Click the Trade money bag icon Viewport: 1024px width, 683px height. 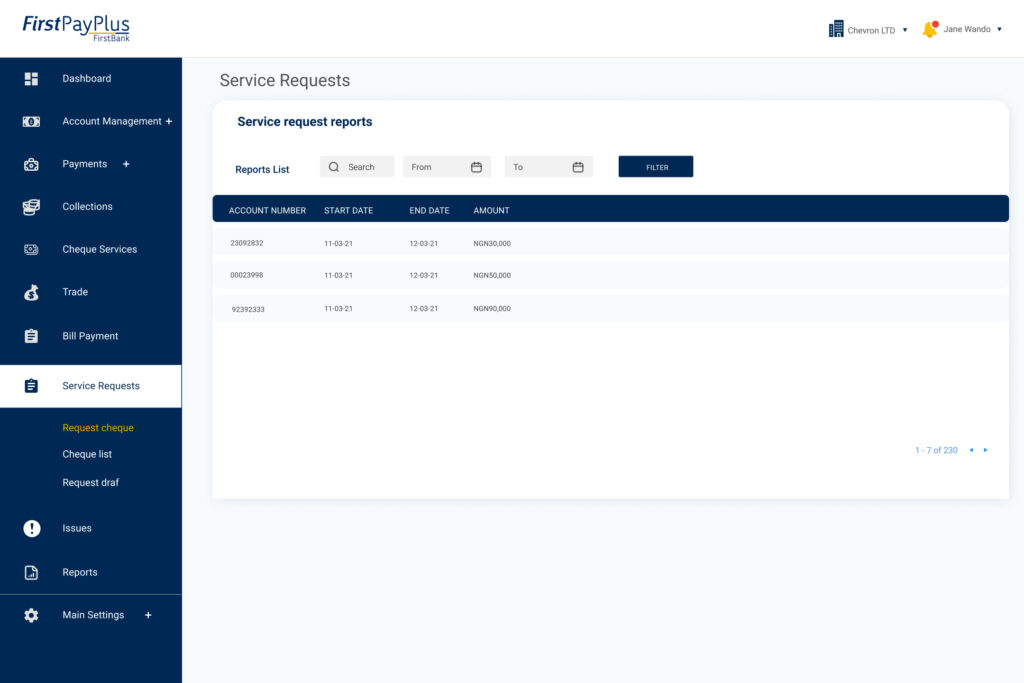coord(31,293)
